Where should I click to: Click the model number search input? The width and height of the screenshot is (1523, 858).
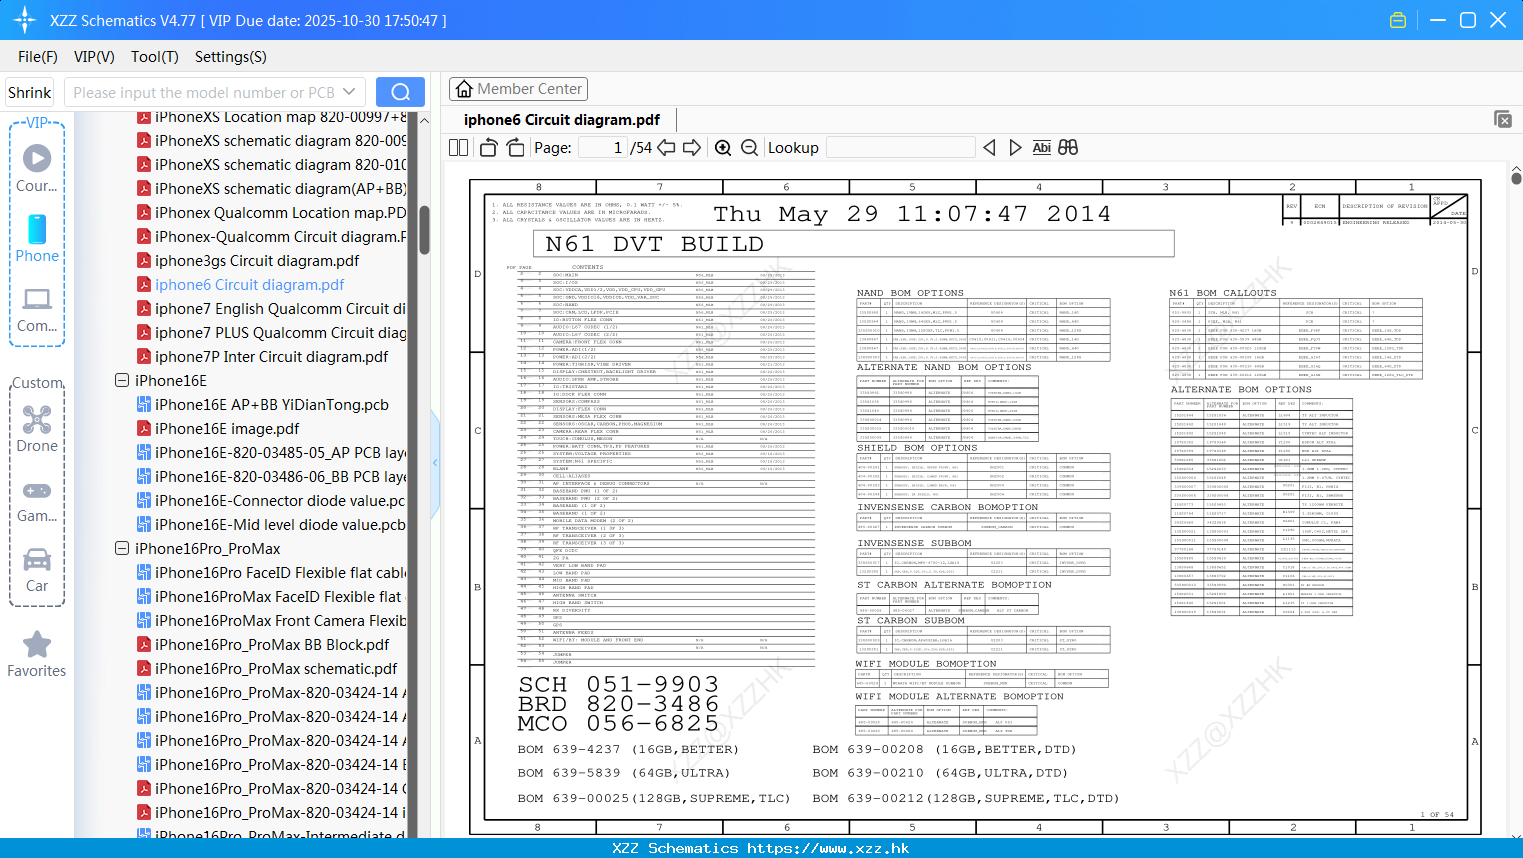coord(204,92)
